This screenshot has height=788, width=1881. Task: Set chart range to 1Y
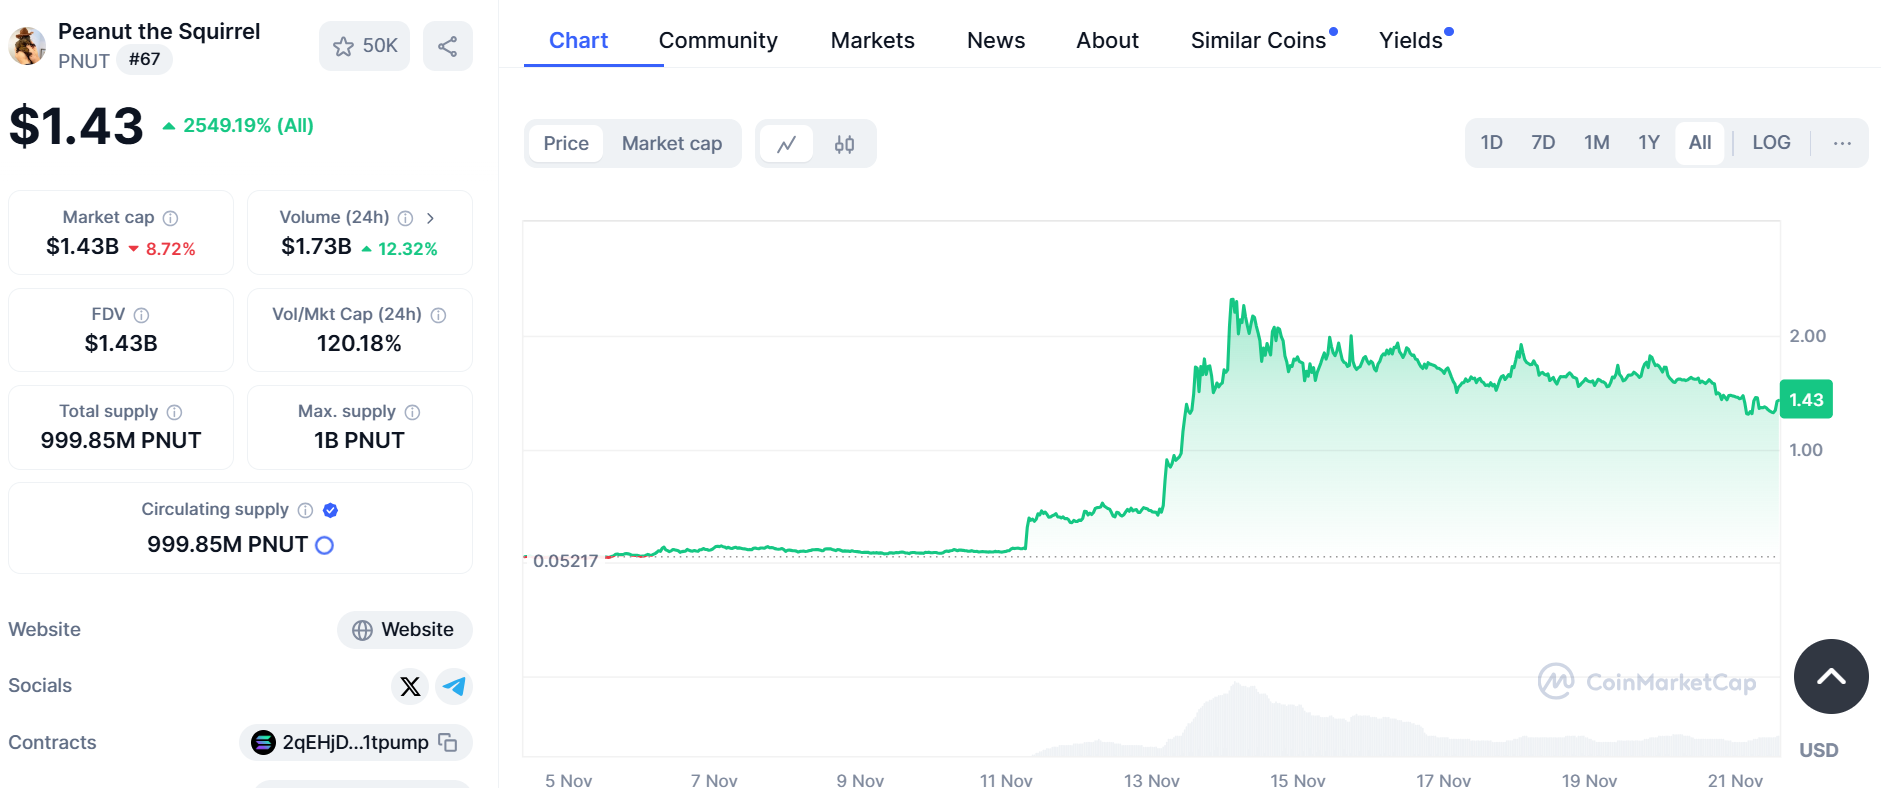click(x=1649, y=142)
